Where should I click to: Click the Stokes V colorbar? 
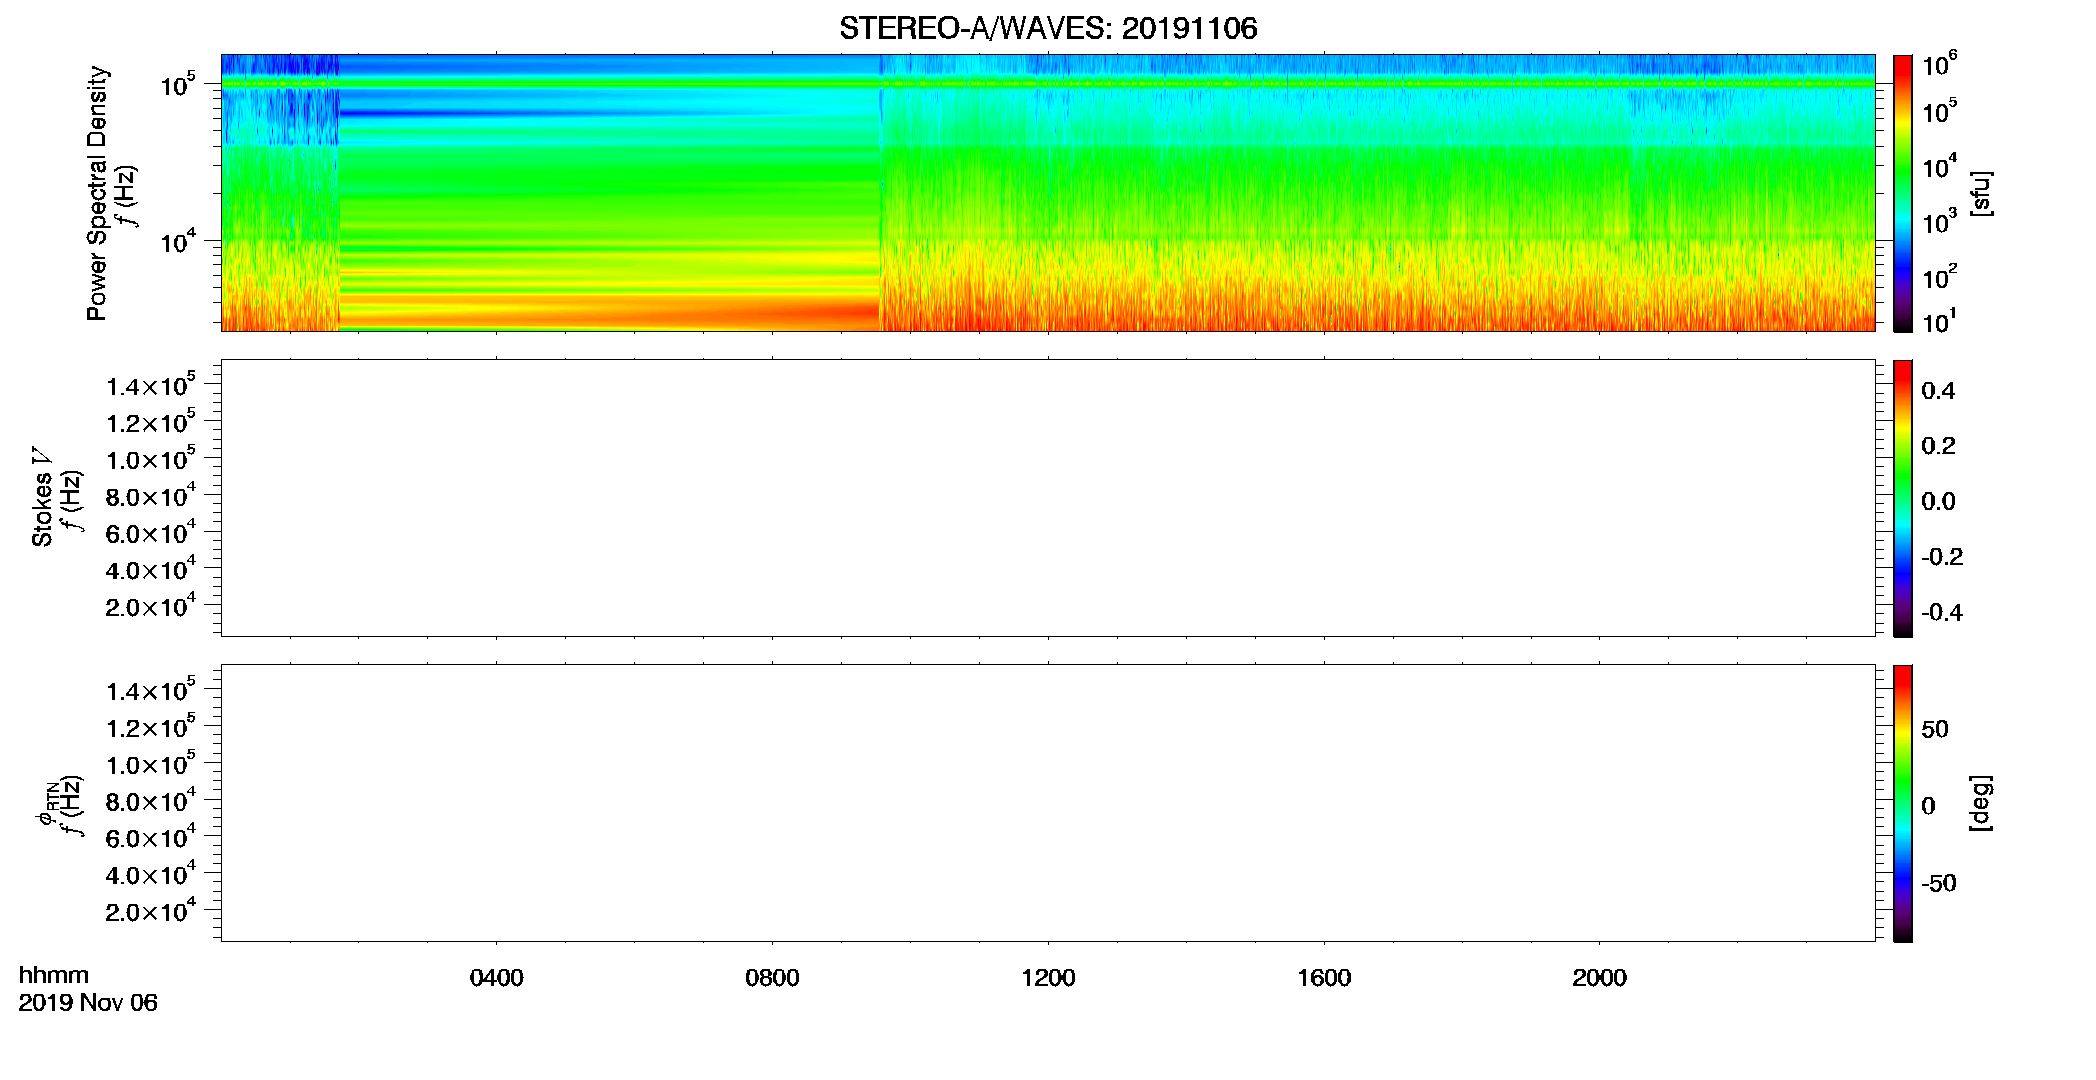pos(1902,498)
